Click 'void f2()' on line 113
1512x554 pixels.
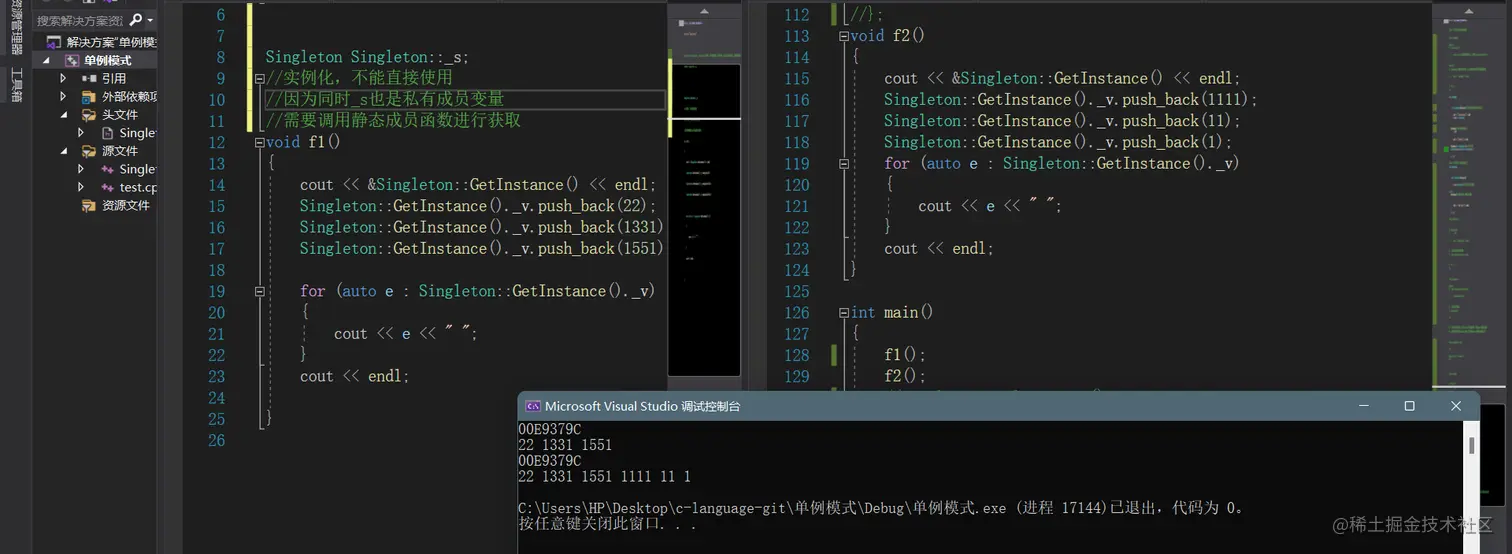887,36
